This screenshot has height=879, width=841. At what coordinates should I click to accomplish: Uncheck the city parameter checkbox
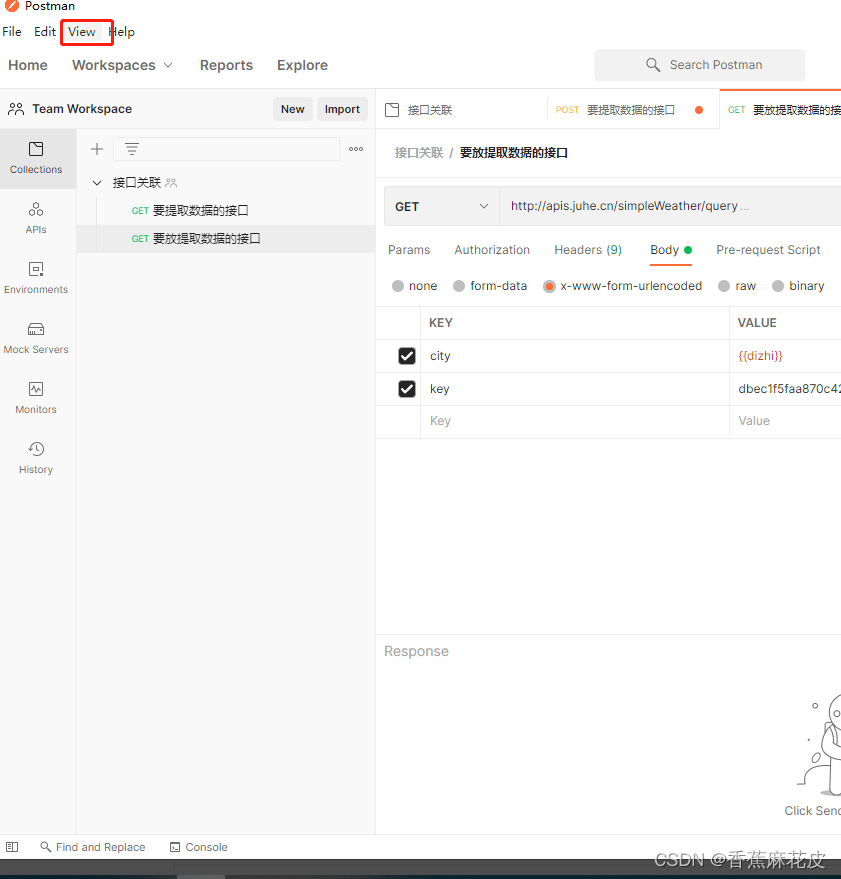[407, 356]
